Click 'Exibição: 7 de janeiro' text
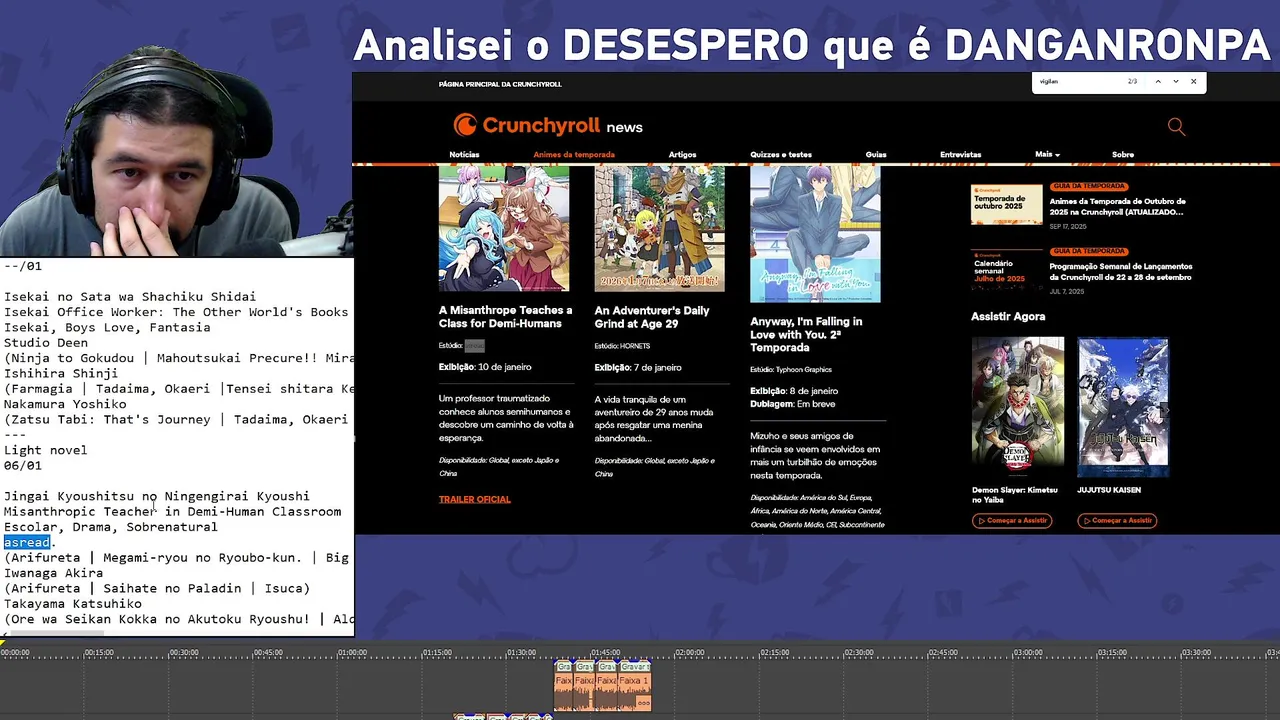This screenshot has height=720, width=1280. [x=638, y=367]
